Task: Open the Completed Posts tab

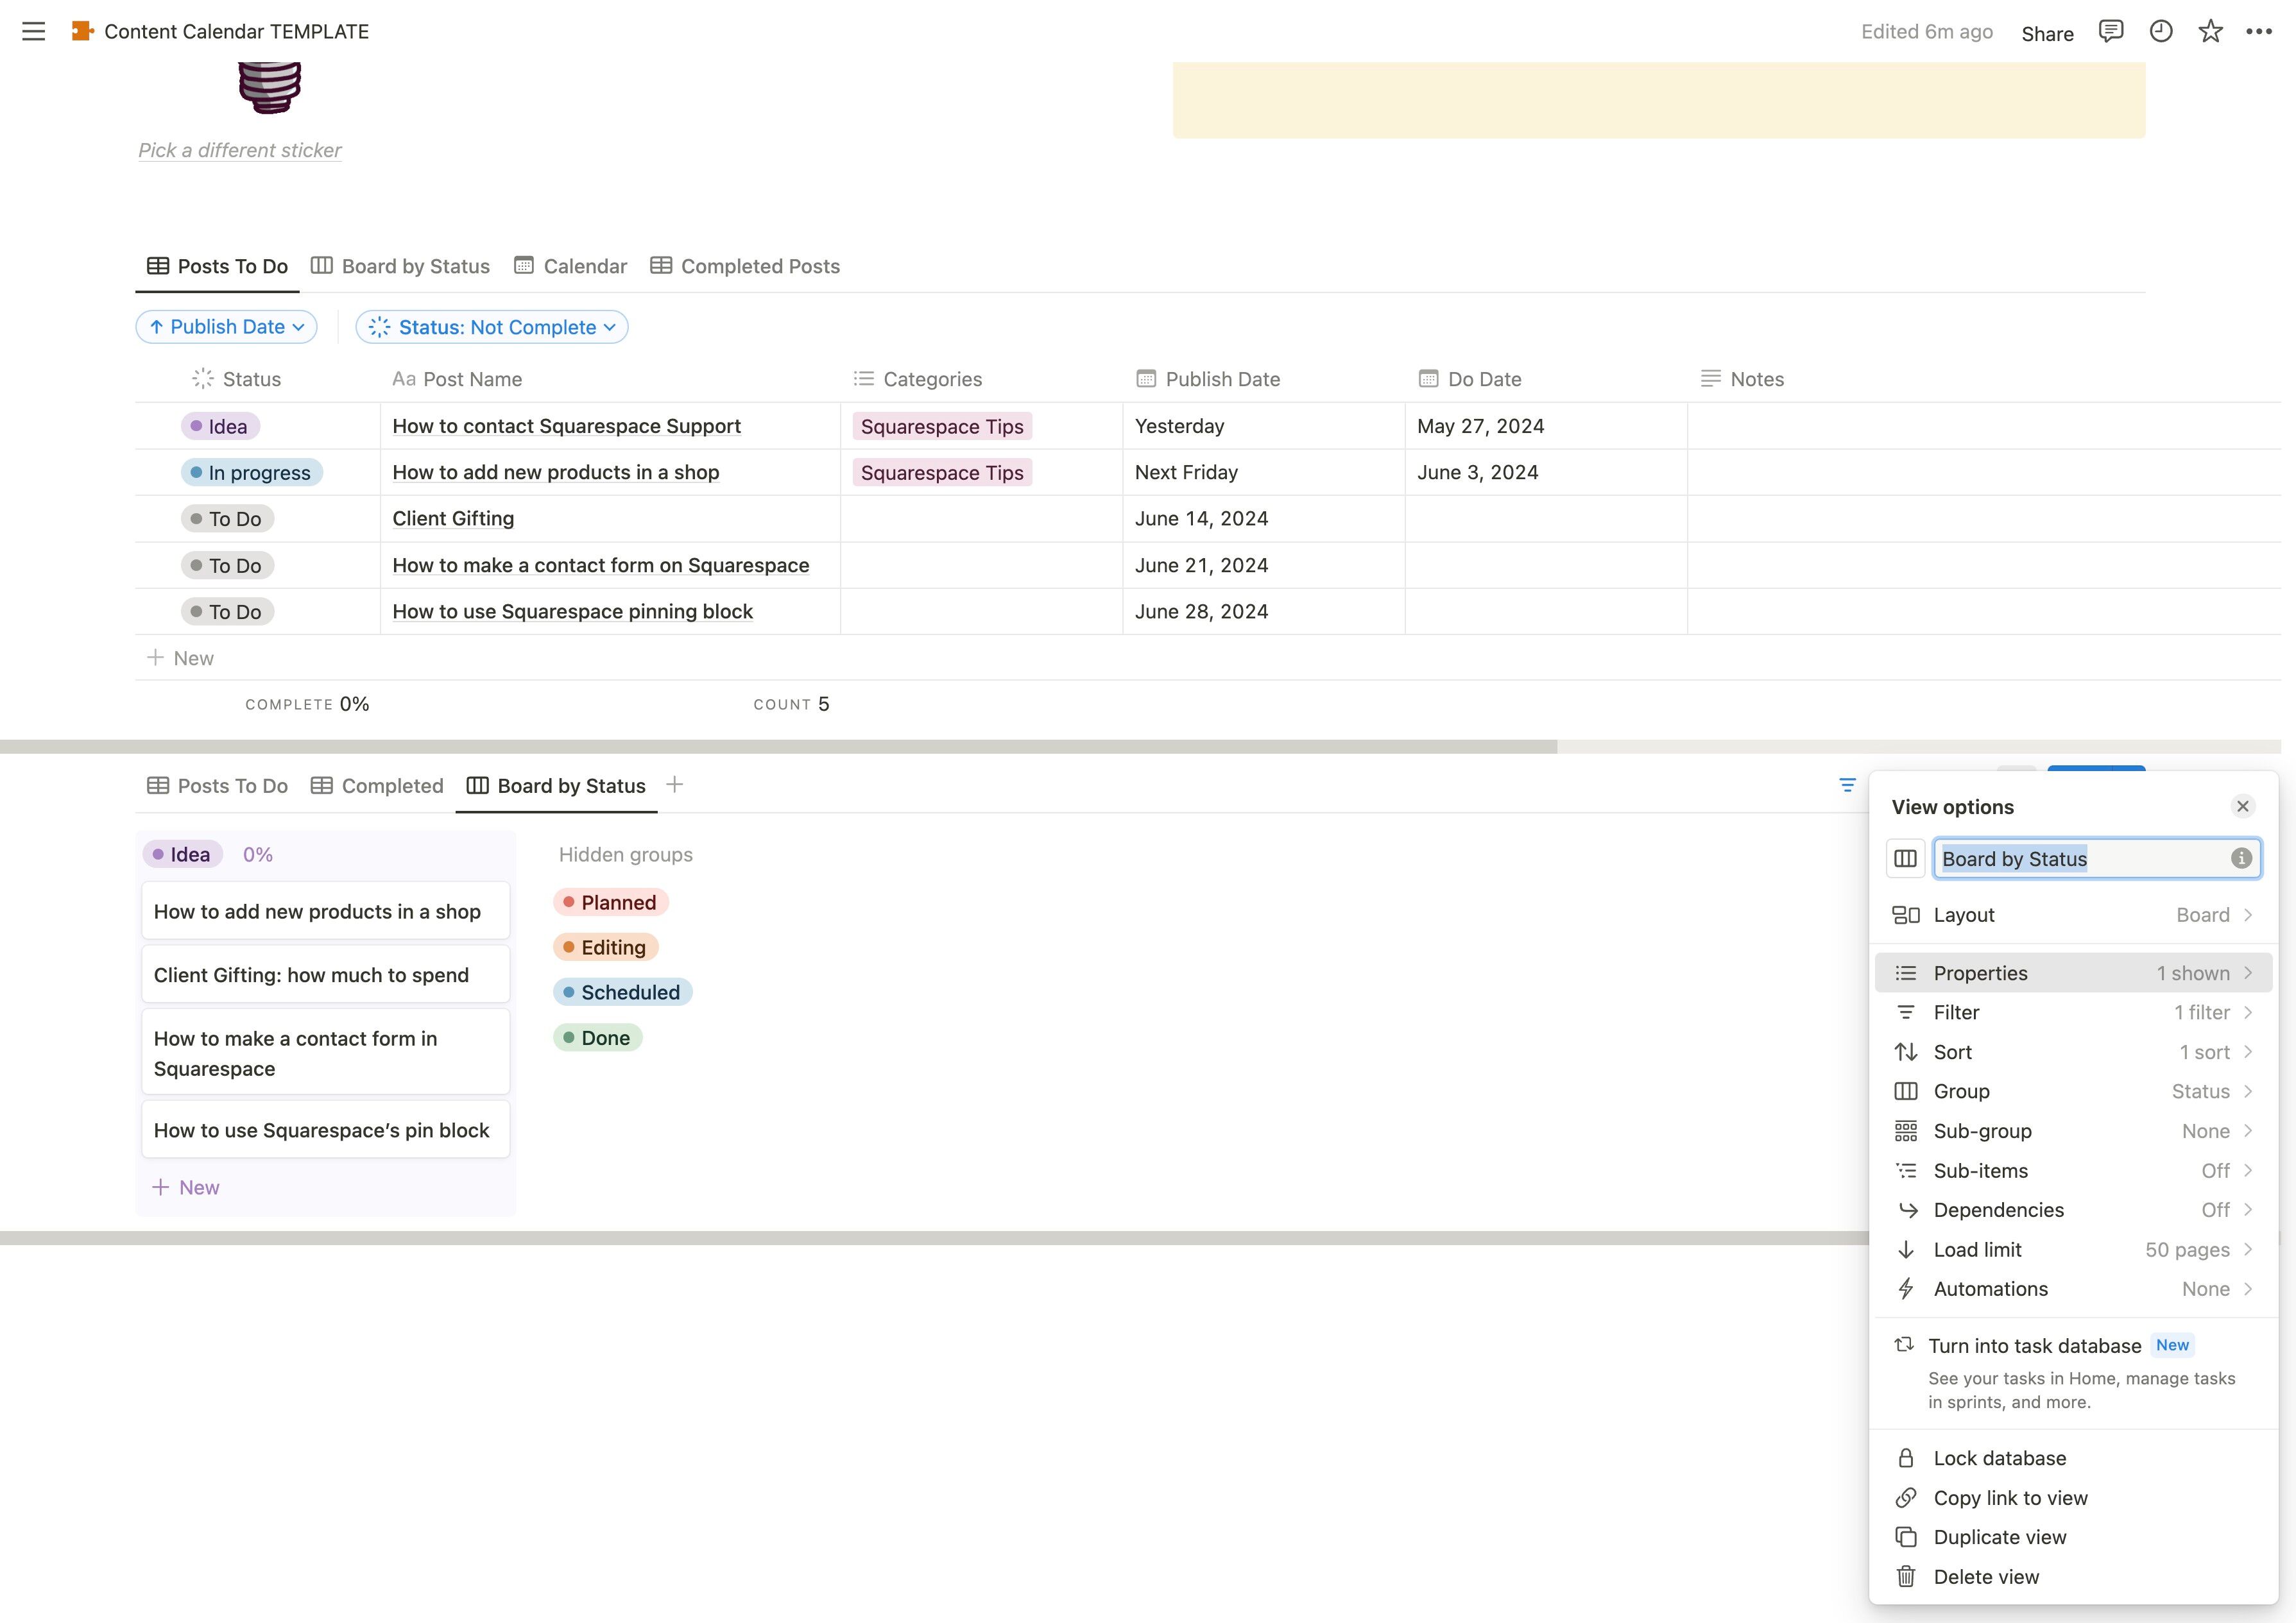Action: click(x=745, y=266)
